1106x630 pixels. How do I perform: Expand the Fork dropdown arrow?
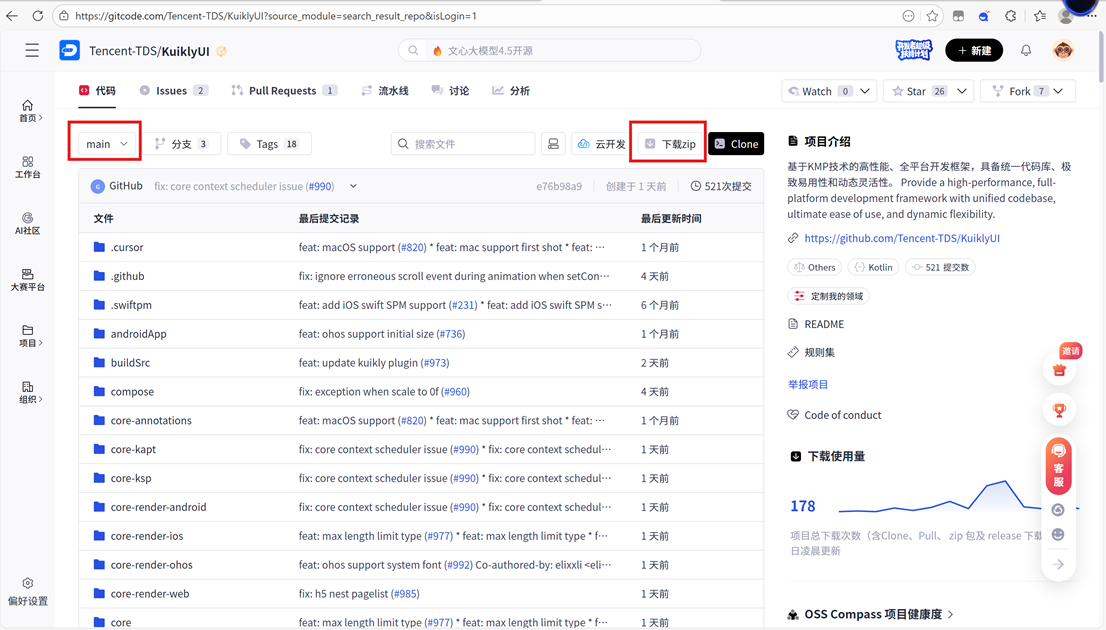coord(1058,91)
